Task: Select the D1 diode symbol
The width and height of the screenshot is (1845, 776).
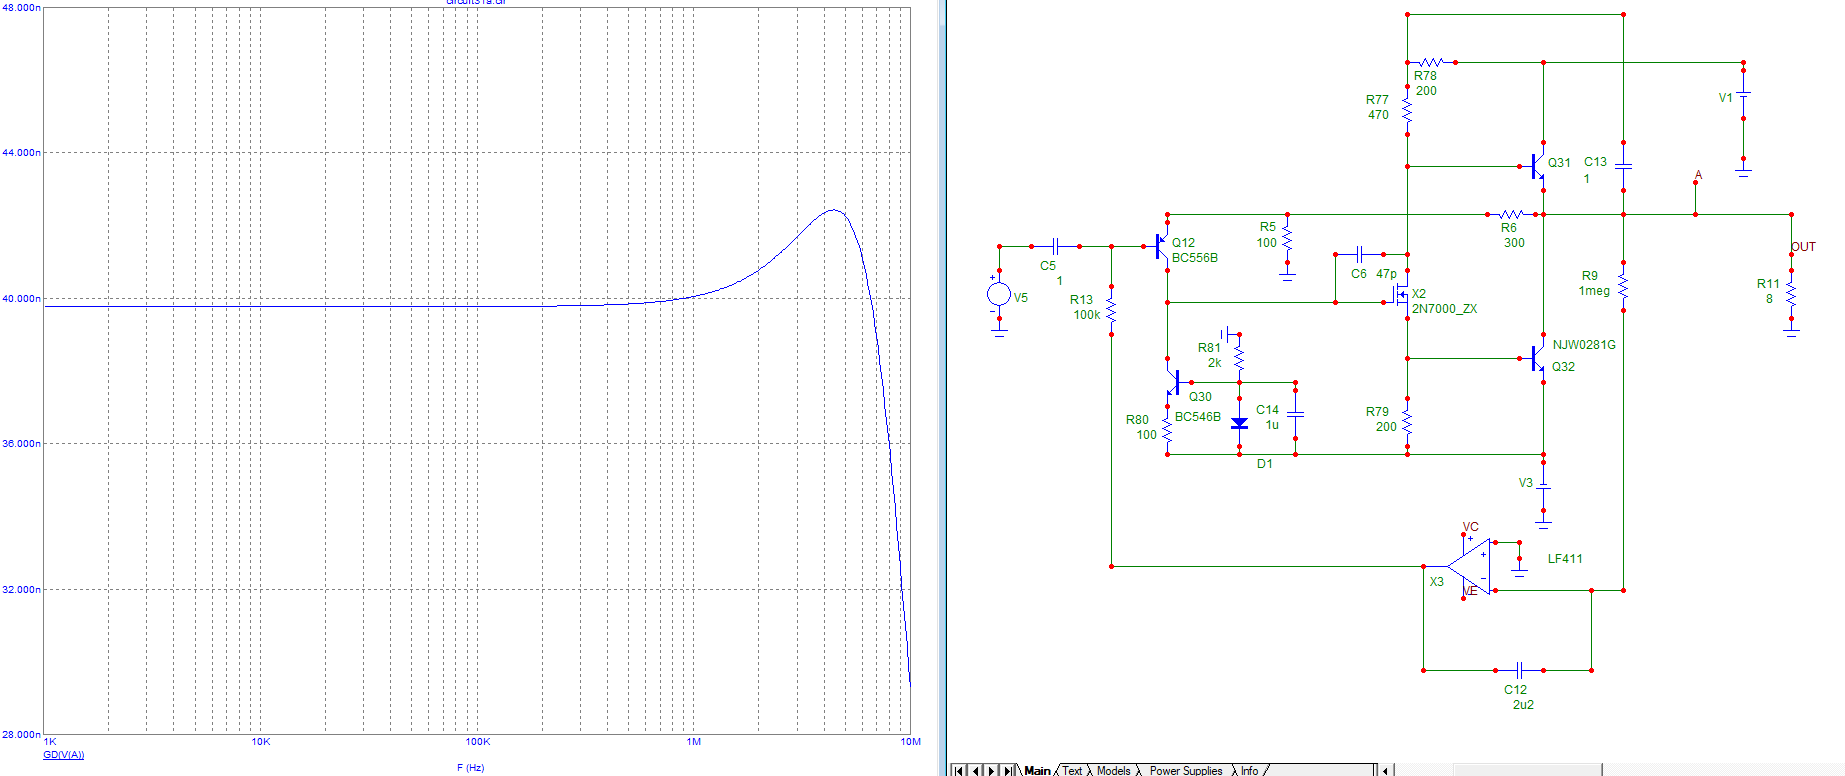Action: (x=1240, y=424)
